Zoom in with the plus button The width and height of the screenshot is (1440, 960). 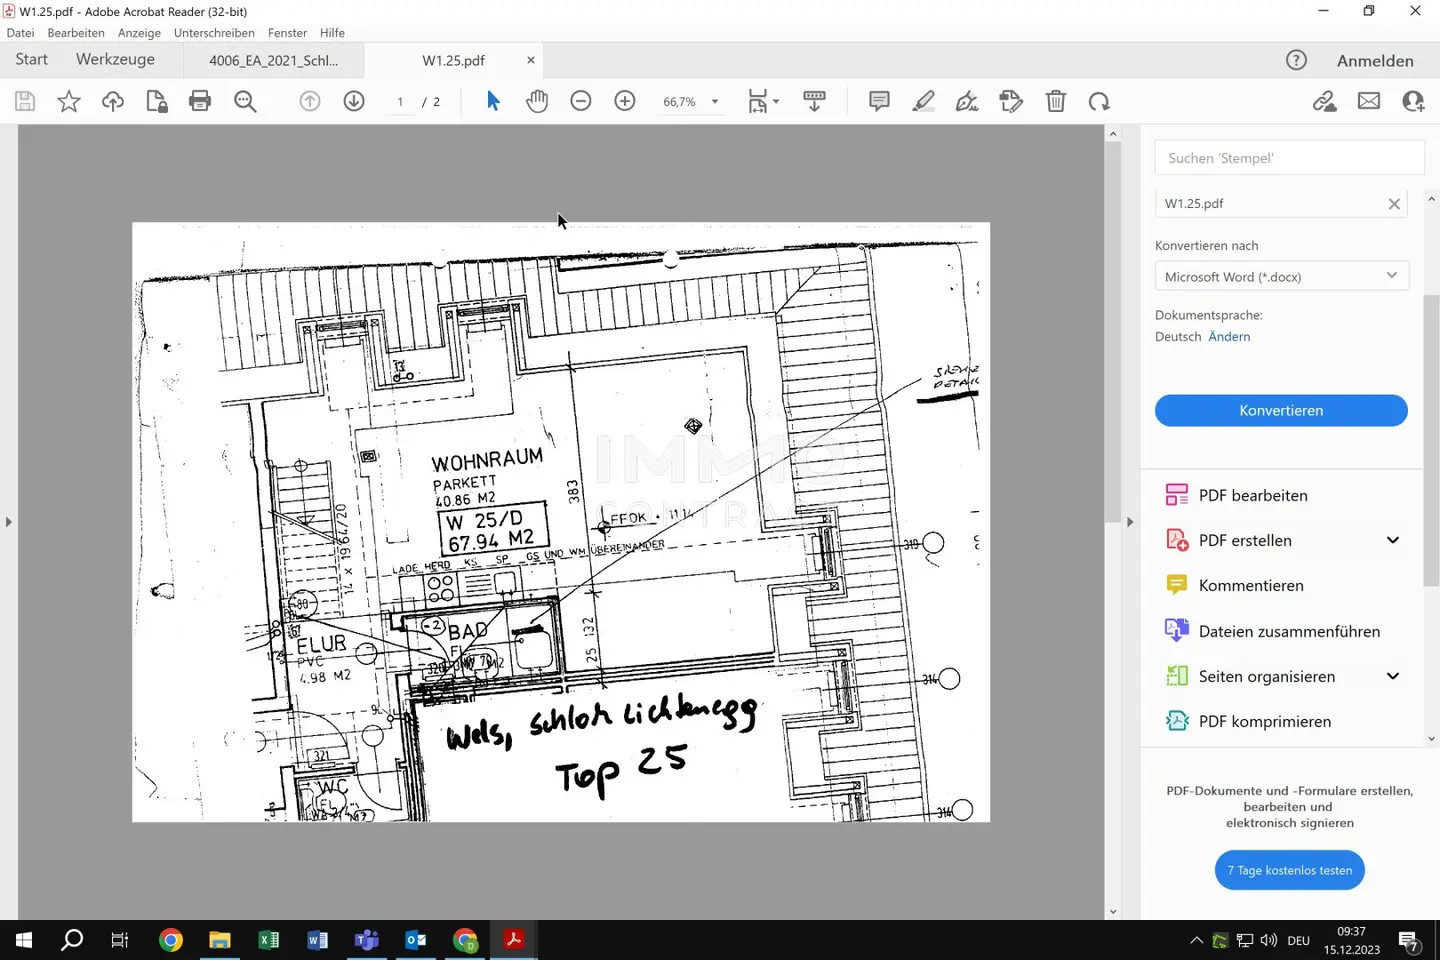click(x=625, y=101)
